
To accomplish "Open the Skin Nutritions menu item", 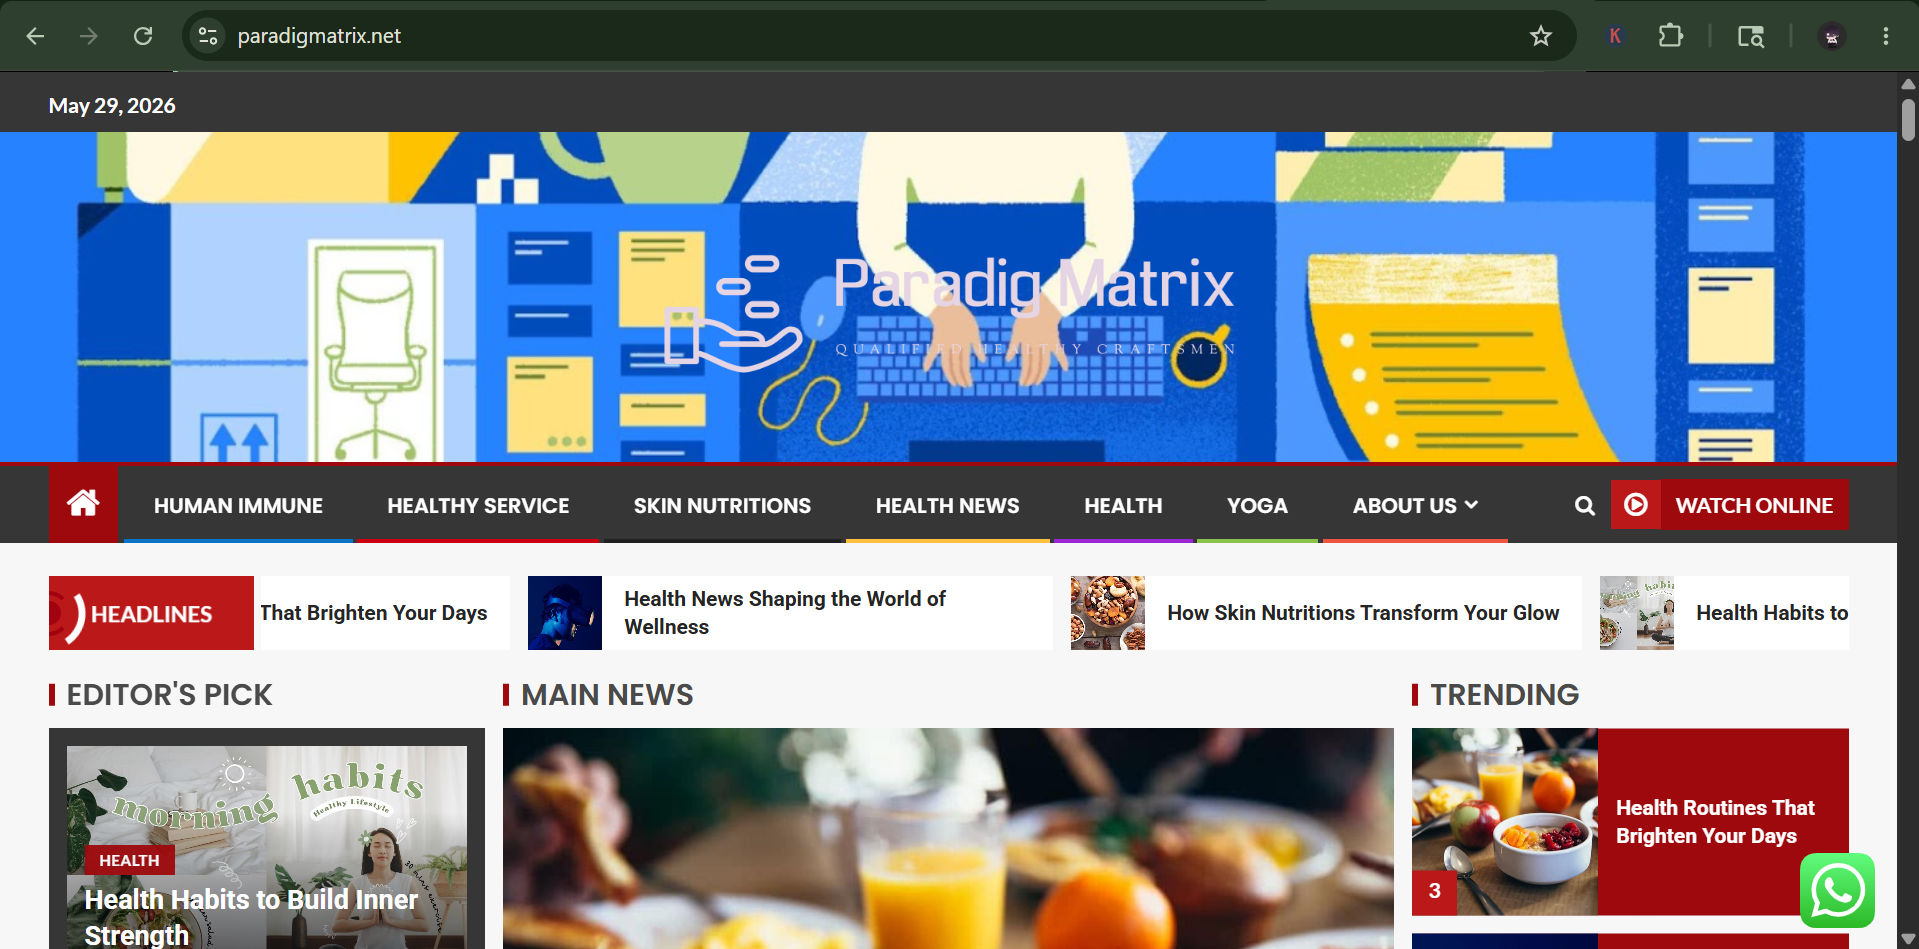I will coord(722,506).
